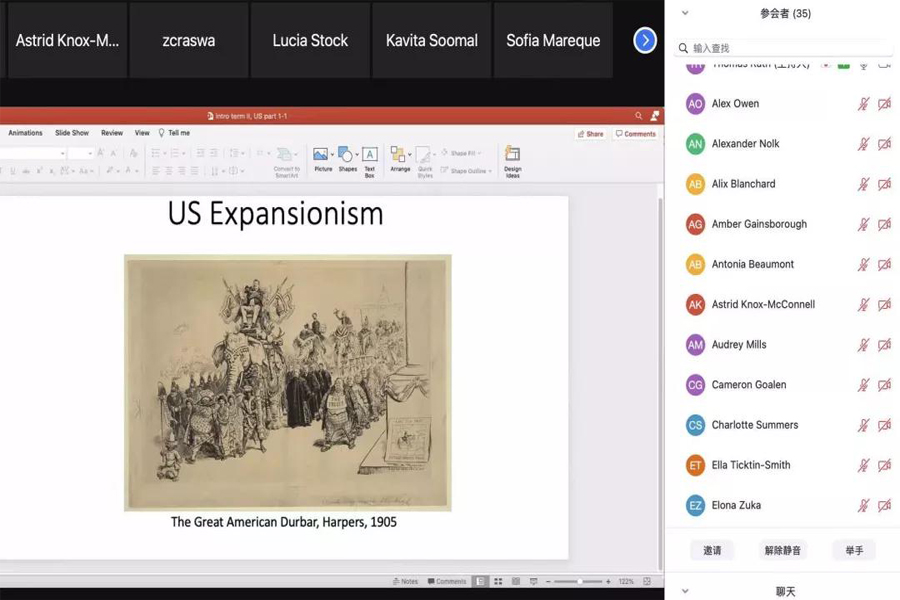Toggle Alix Blanchard's camera-off icon
Image resolution: width=900 pixels, height=600 pixels.
tap(884, 184)
